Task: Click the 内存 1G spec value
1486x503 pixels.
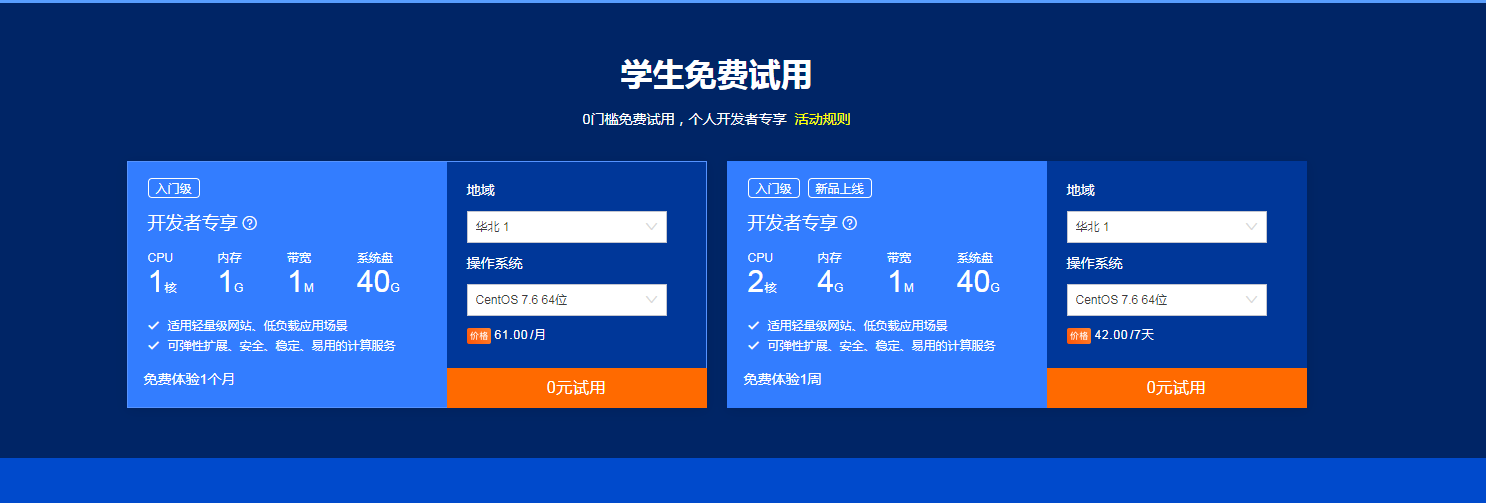Action: pos(231,282)
